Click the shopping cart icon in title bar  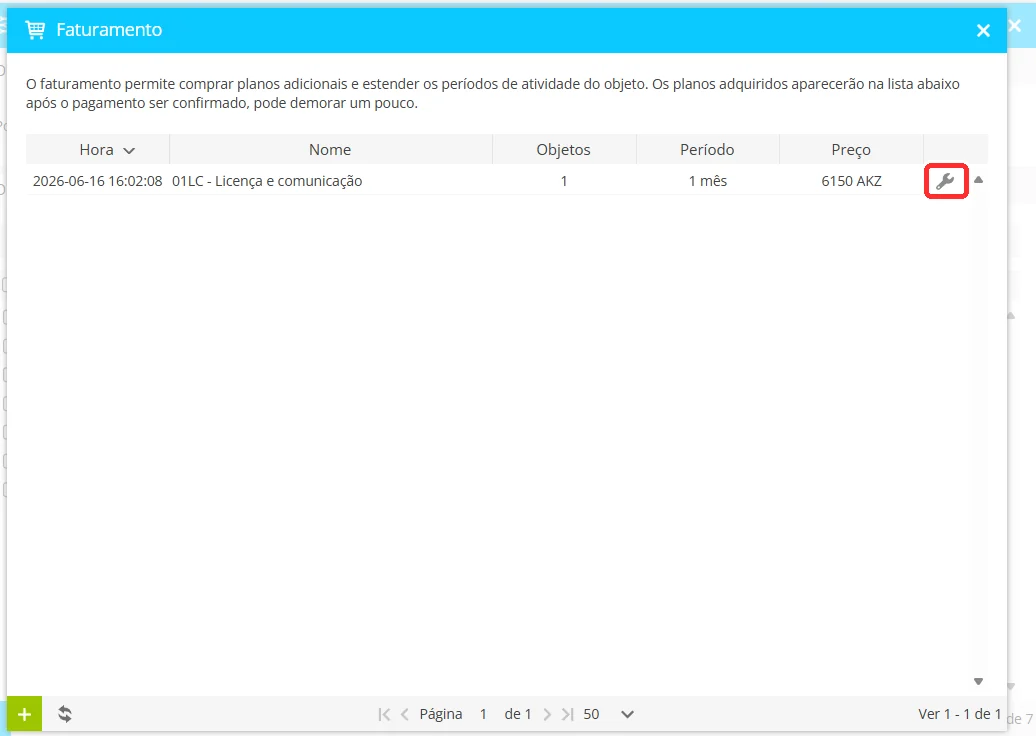click(35, 30)
